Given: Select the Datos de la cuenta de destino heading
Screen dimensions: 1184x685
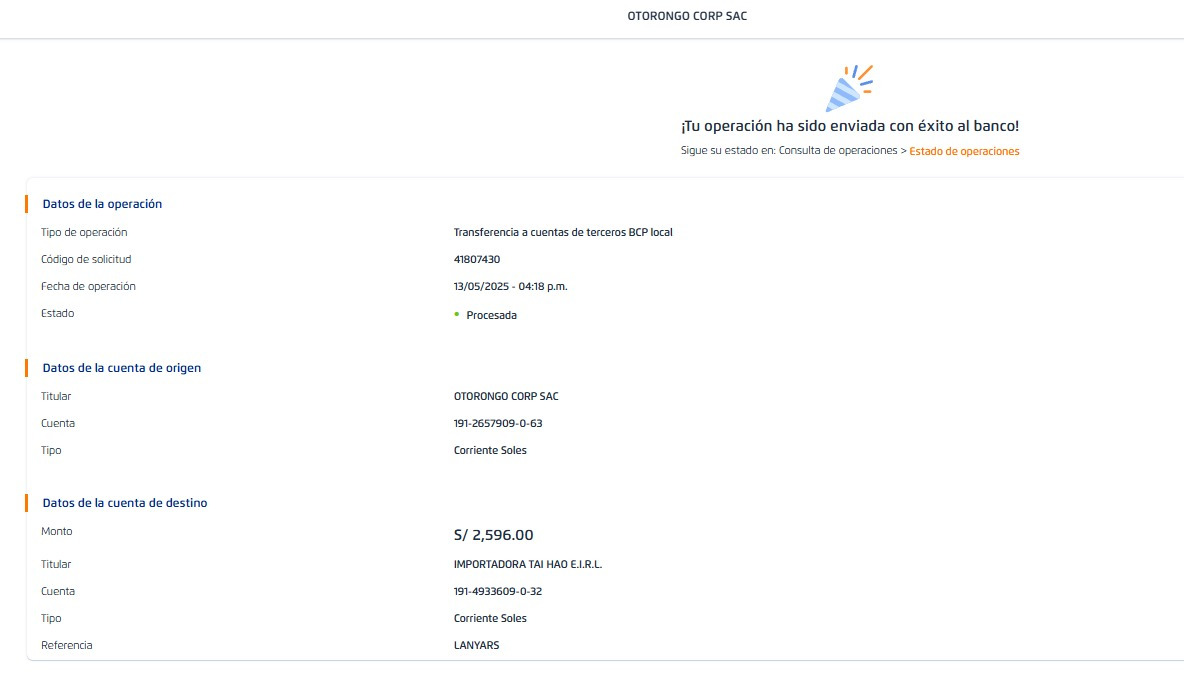Looking at the screenshot, I should pos(125,503).
